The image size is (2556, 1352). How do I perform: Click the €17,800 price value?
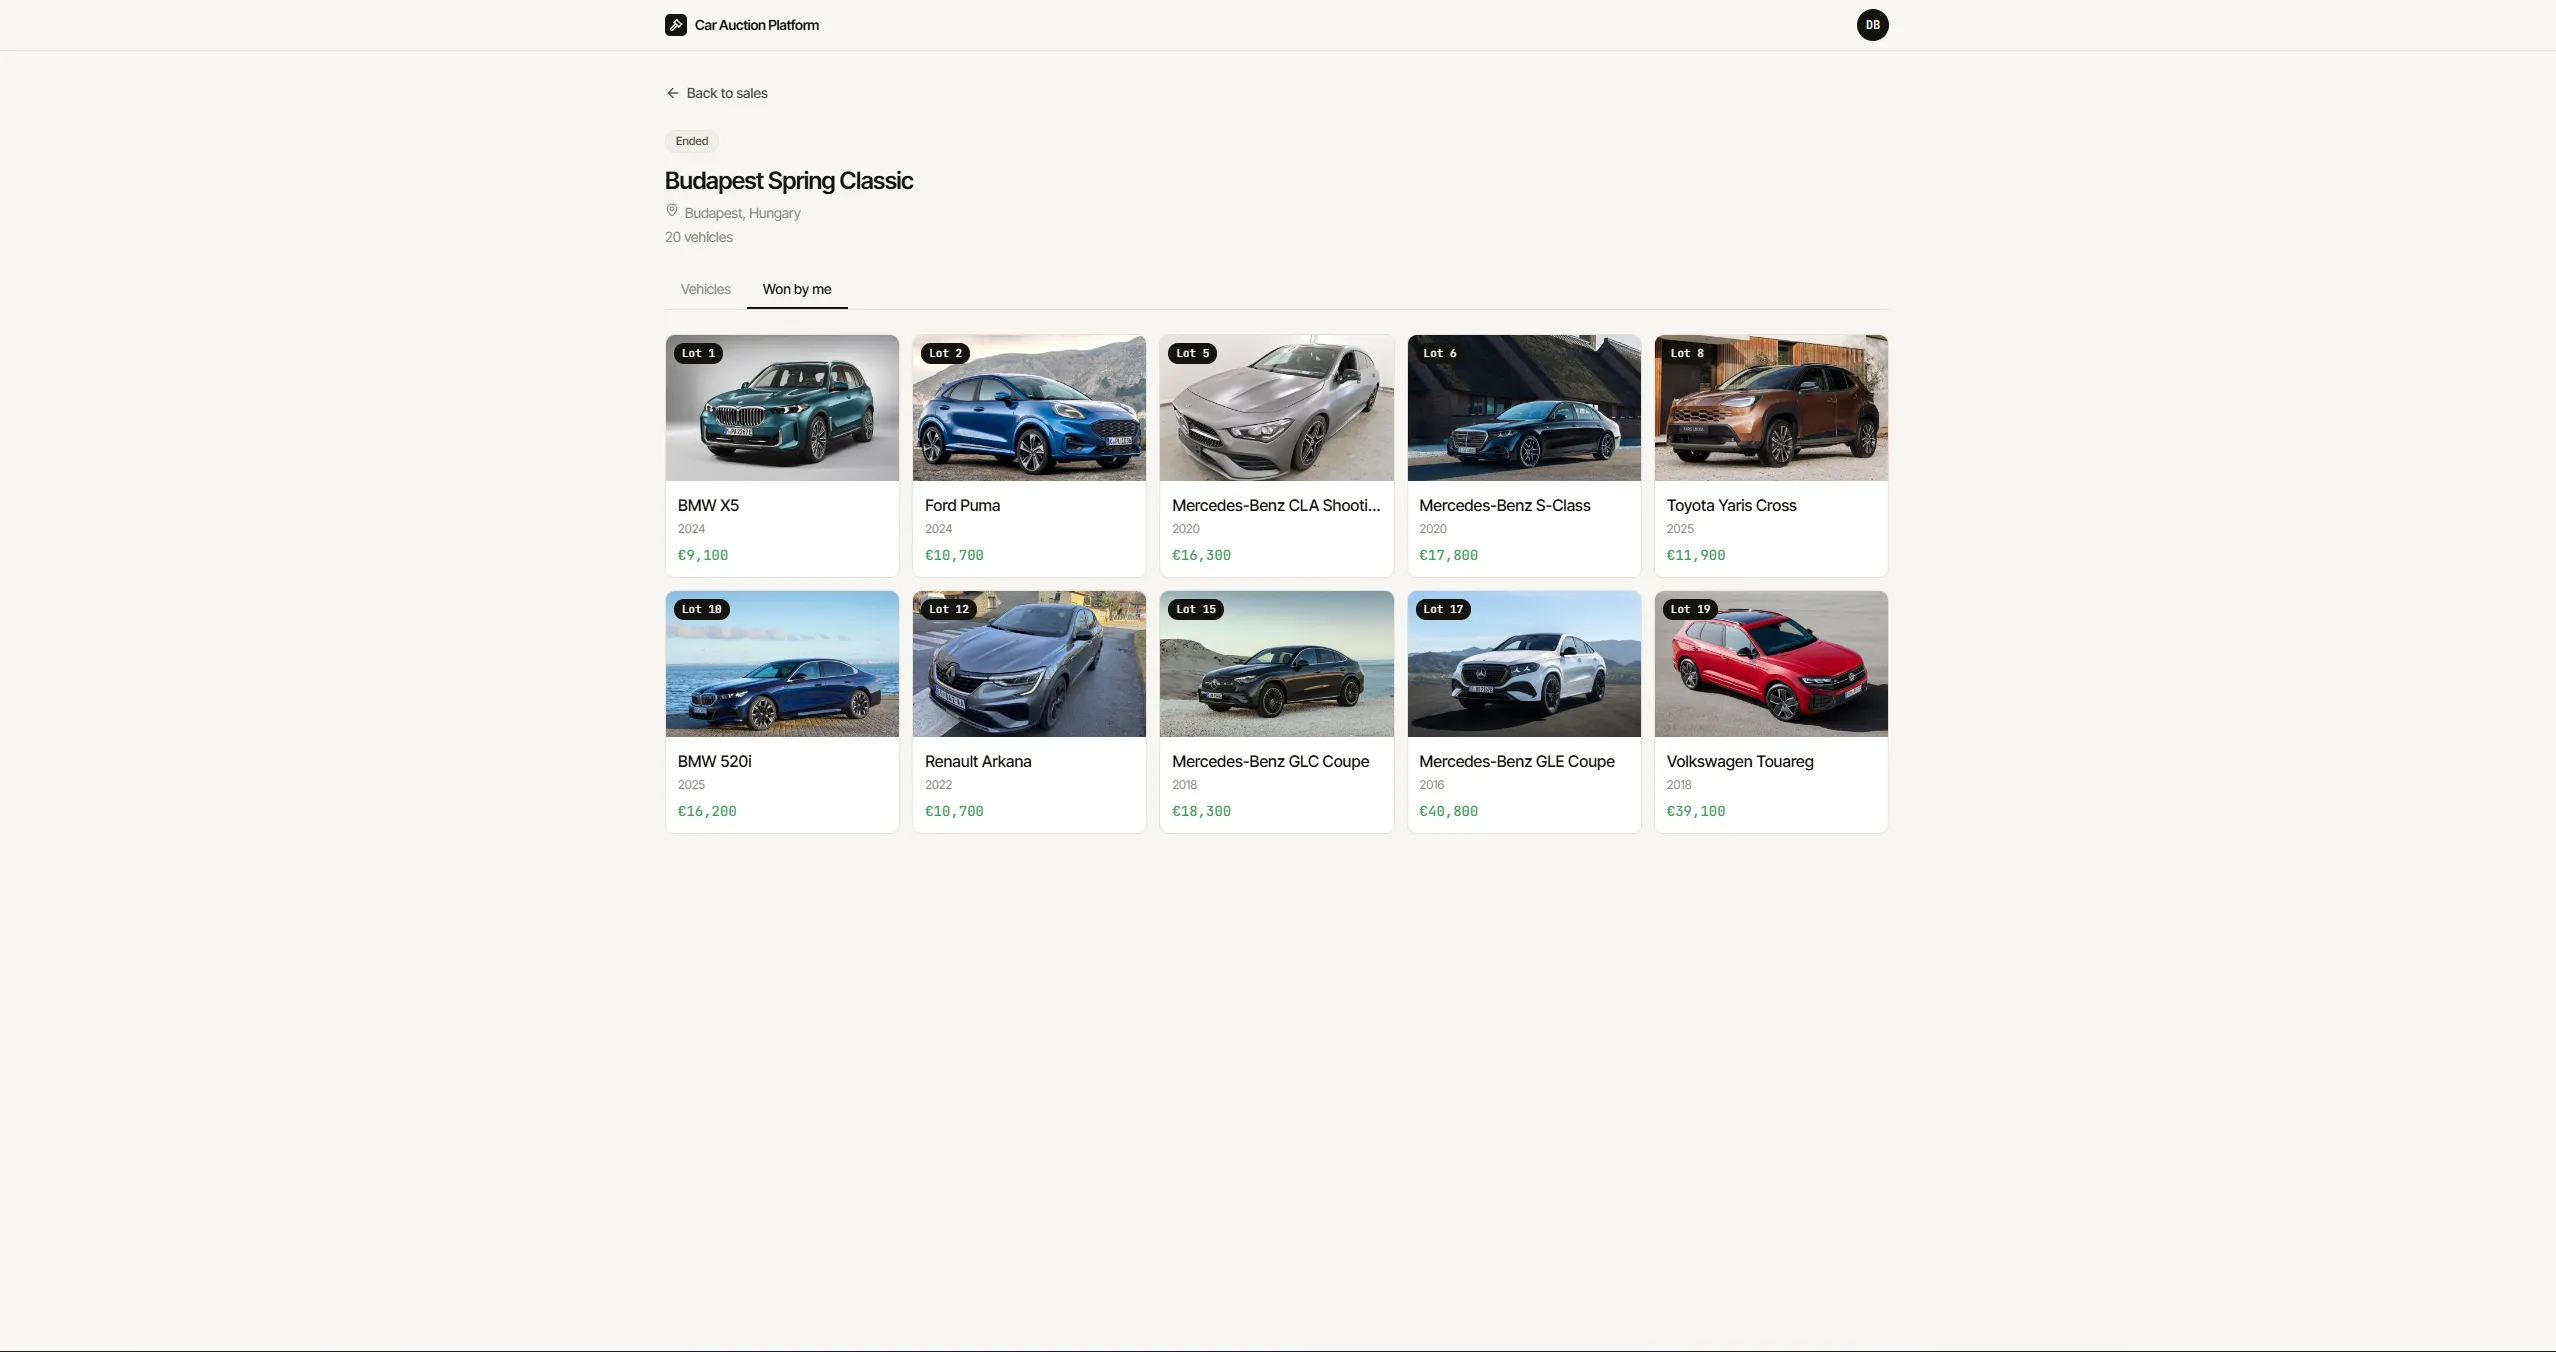(x=1448, y=555)
